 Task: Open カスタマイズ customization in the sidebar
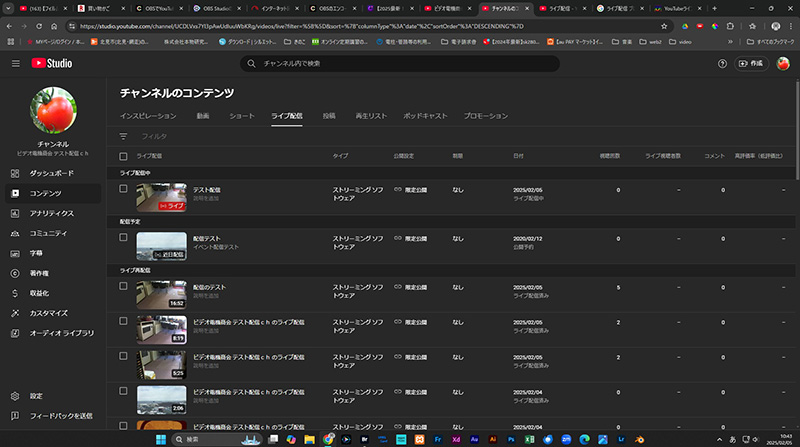pyautogui.click(x=15, y=313)
